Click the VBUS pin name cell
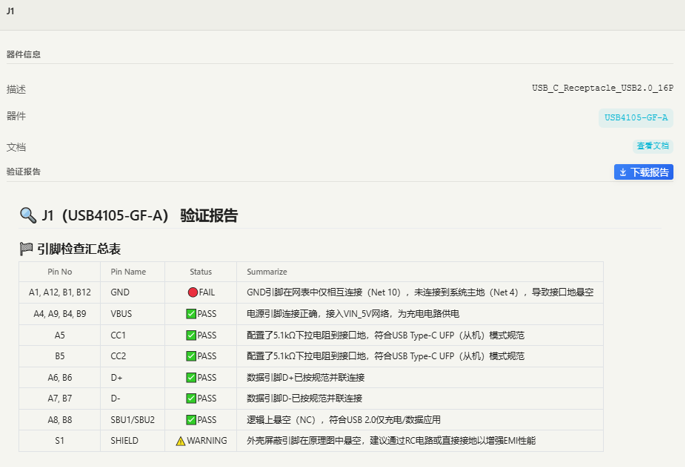Viewport: 685px width, 467px height. 132,314
